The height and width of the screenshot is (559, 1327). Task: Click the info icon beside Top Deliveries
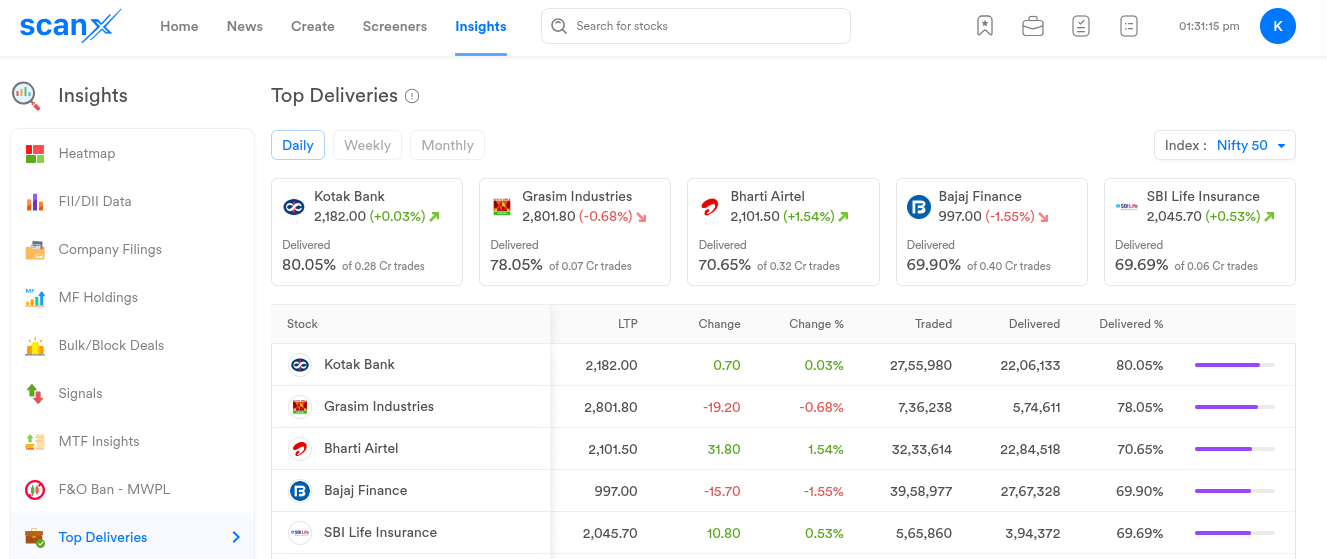coord(412,96)
